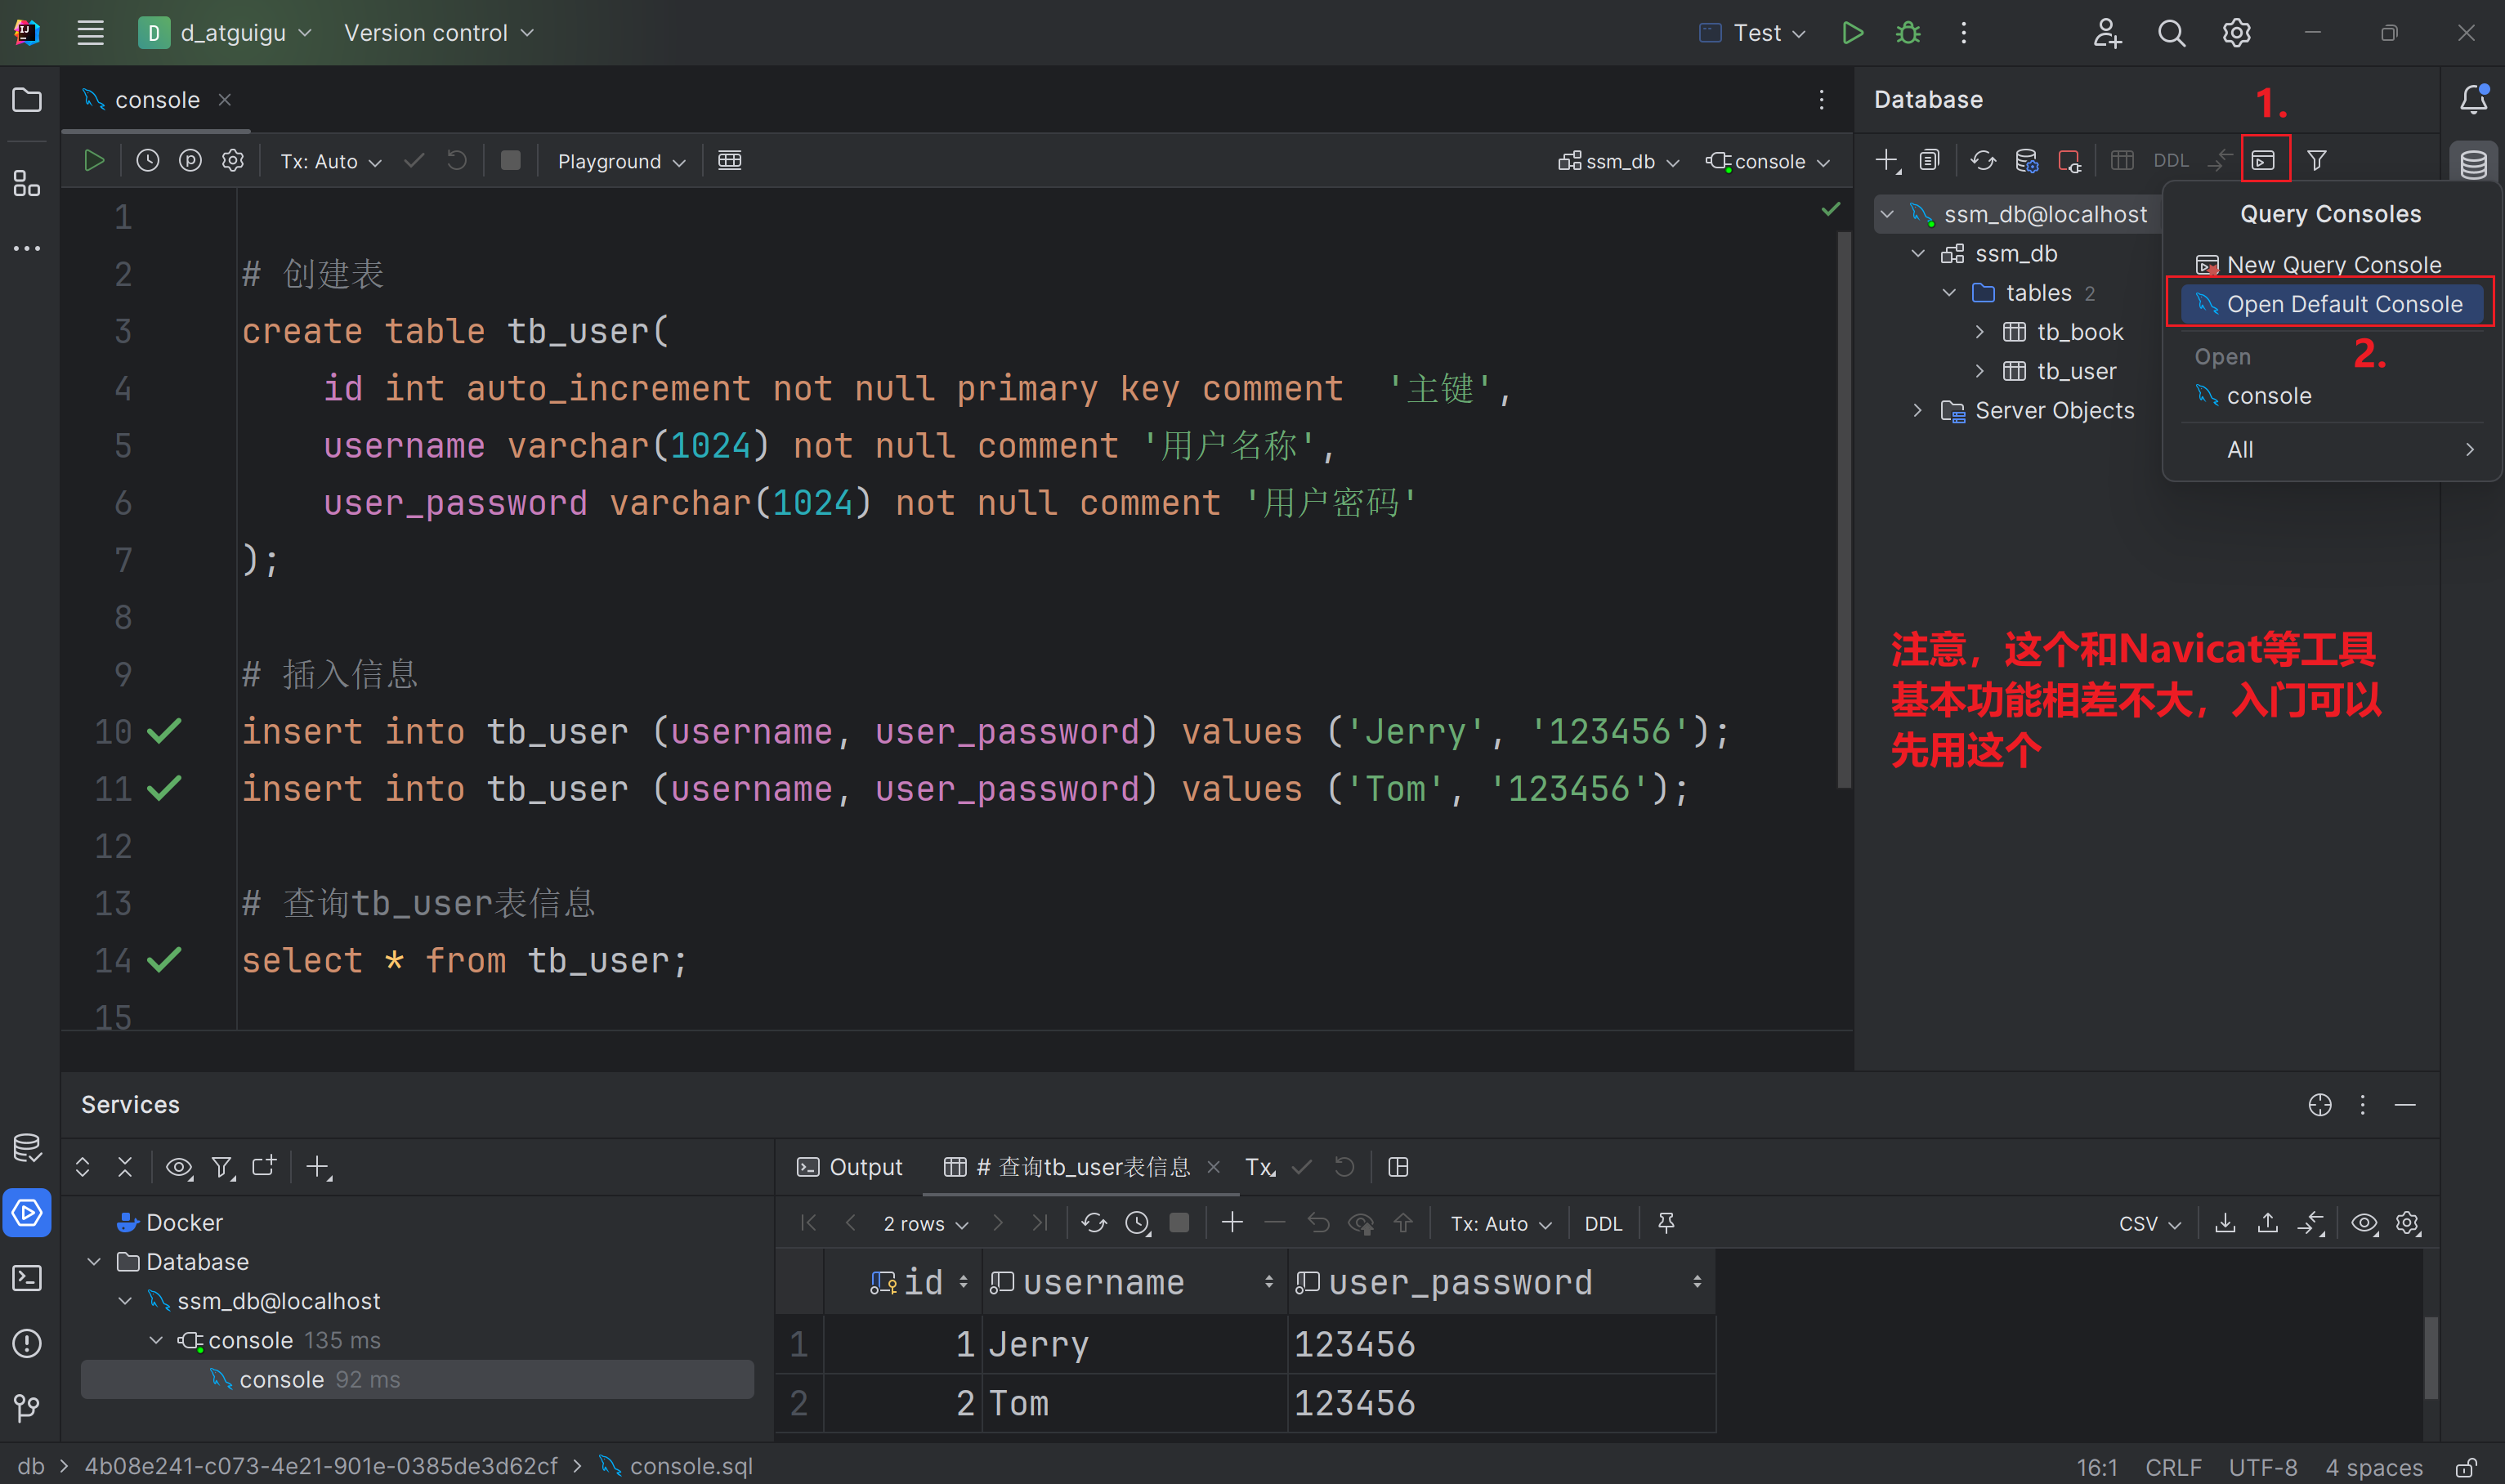Open the Jump to Query Console icon

(2264, 160)
